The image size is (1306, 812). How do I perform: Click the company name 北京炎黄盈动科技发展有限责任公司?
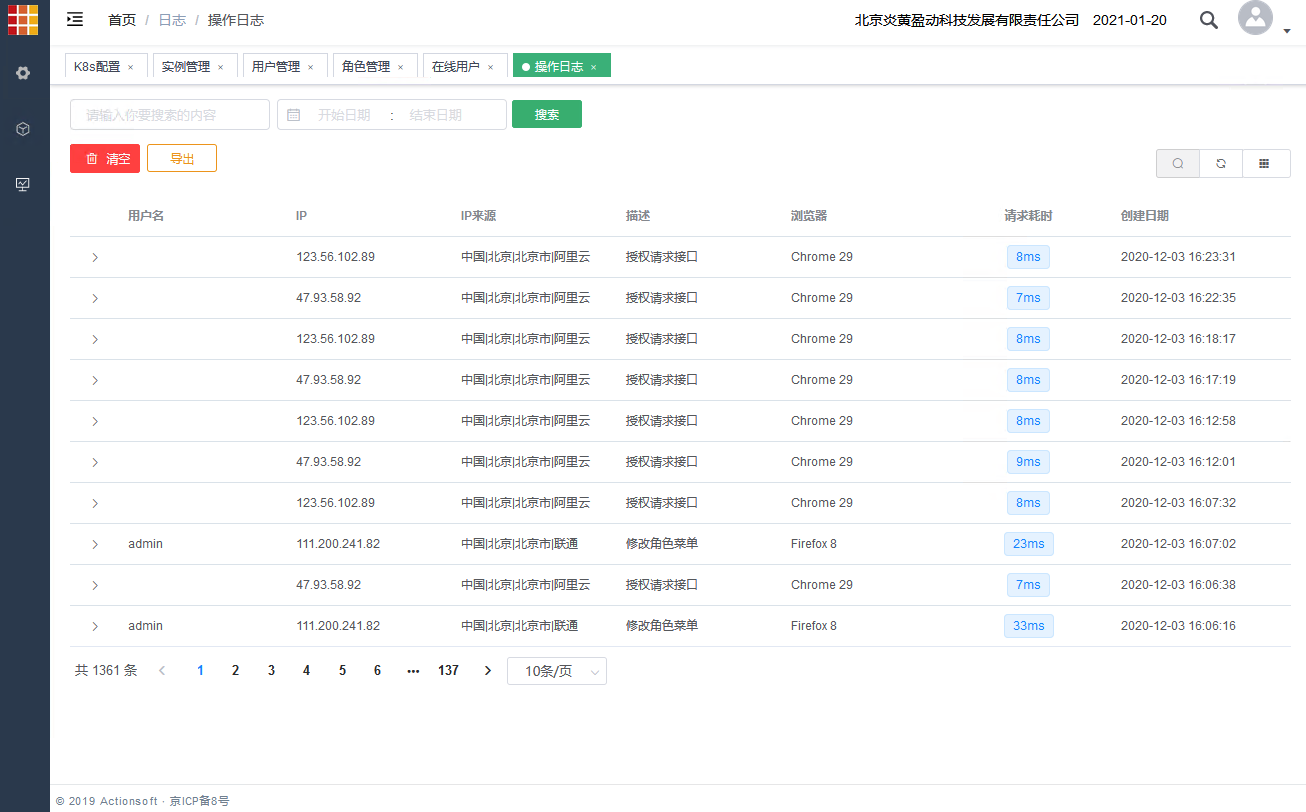coord(967,20)
